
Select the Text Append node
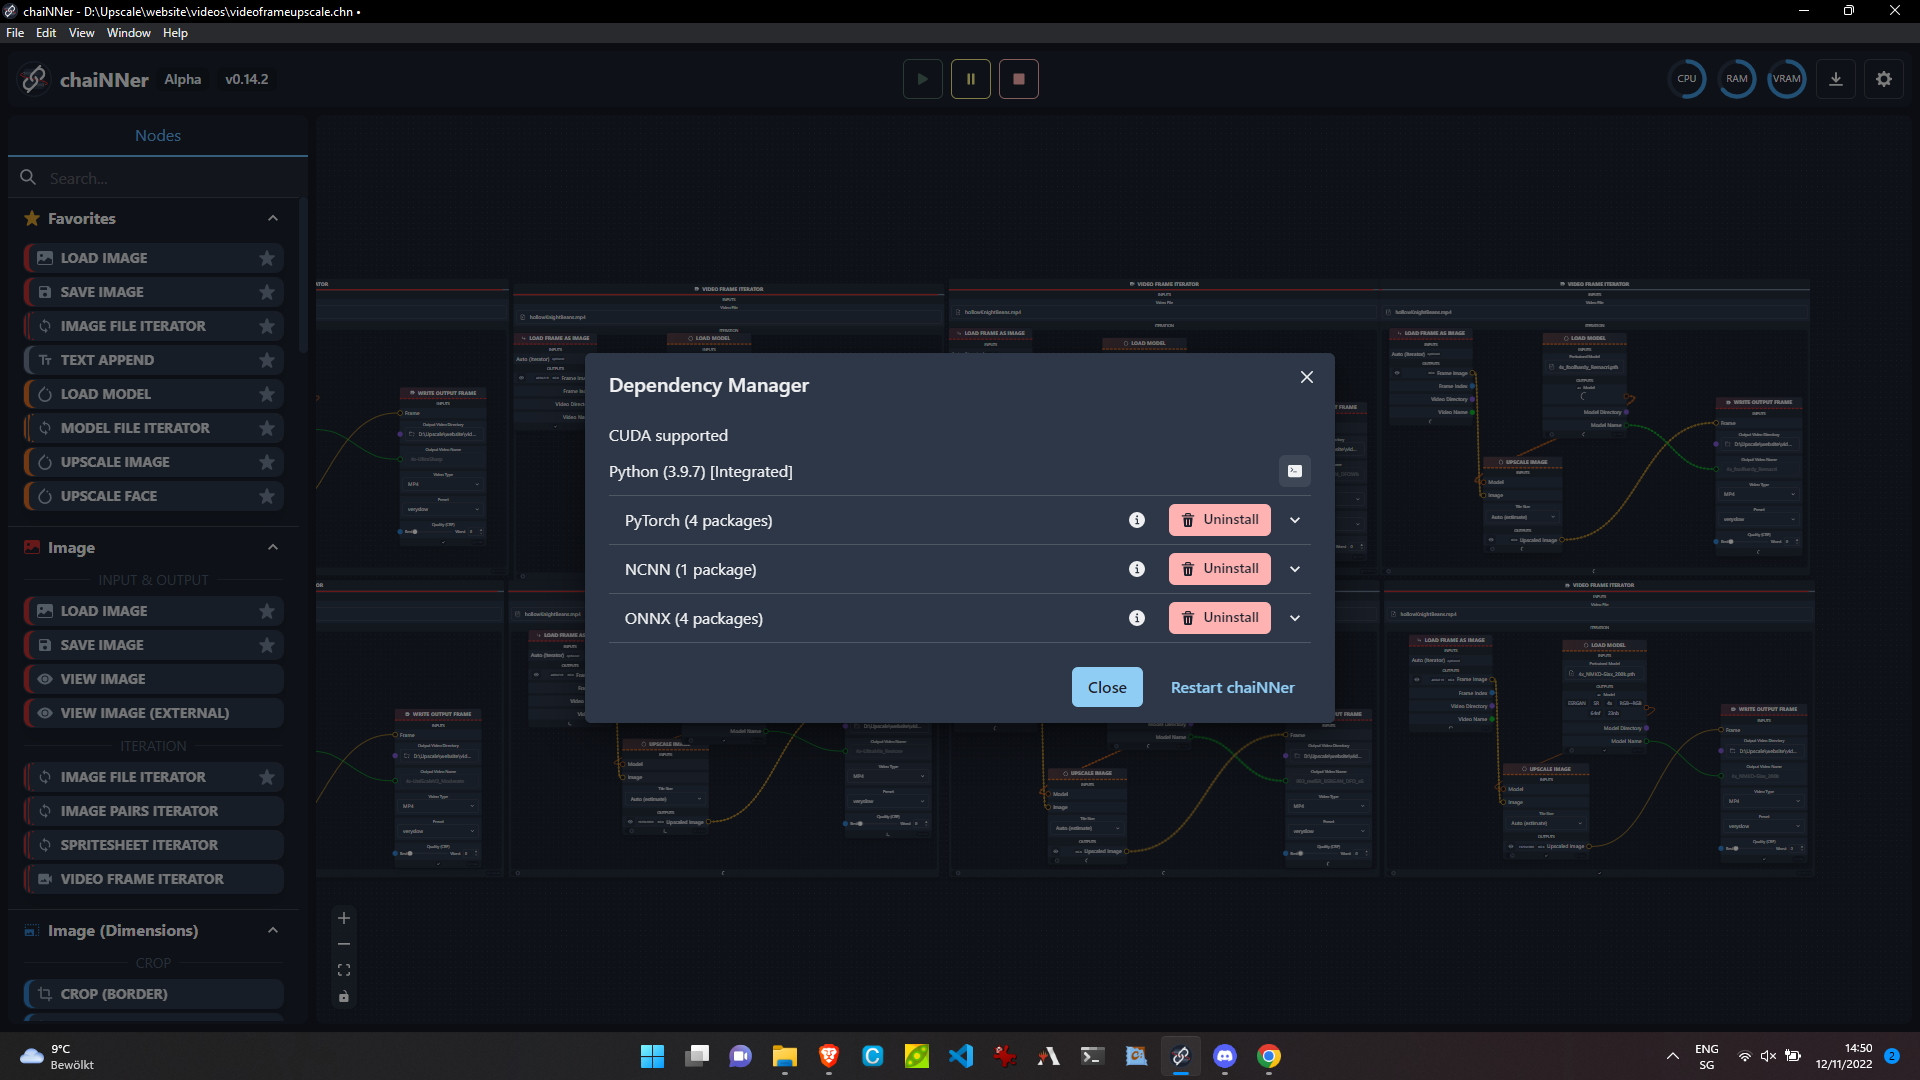[153, 360]
